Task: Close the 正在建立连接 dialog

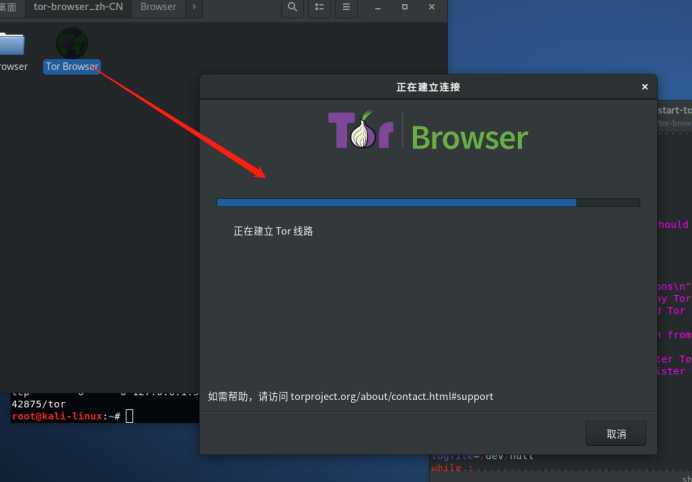Action: pos(645,87)
